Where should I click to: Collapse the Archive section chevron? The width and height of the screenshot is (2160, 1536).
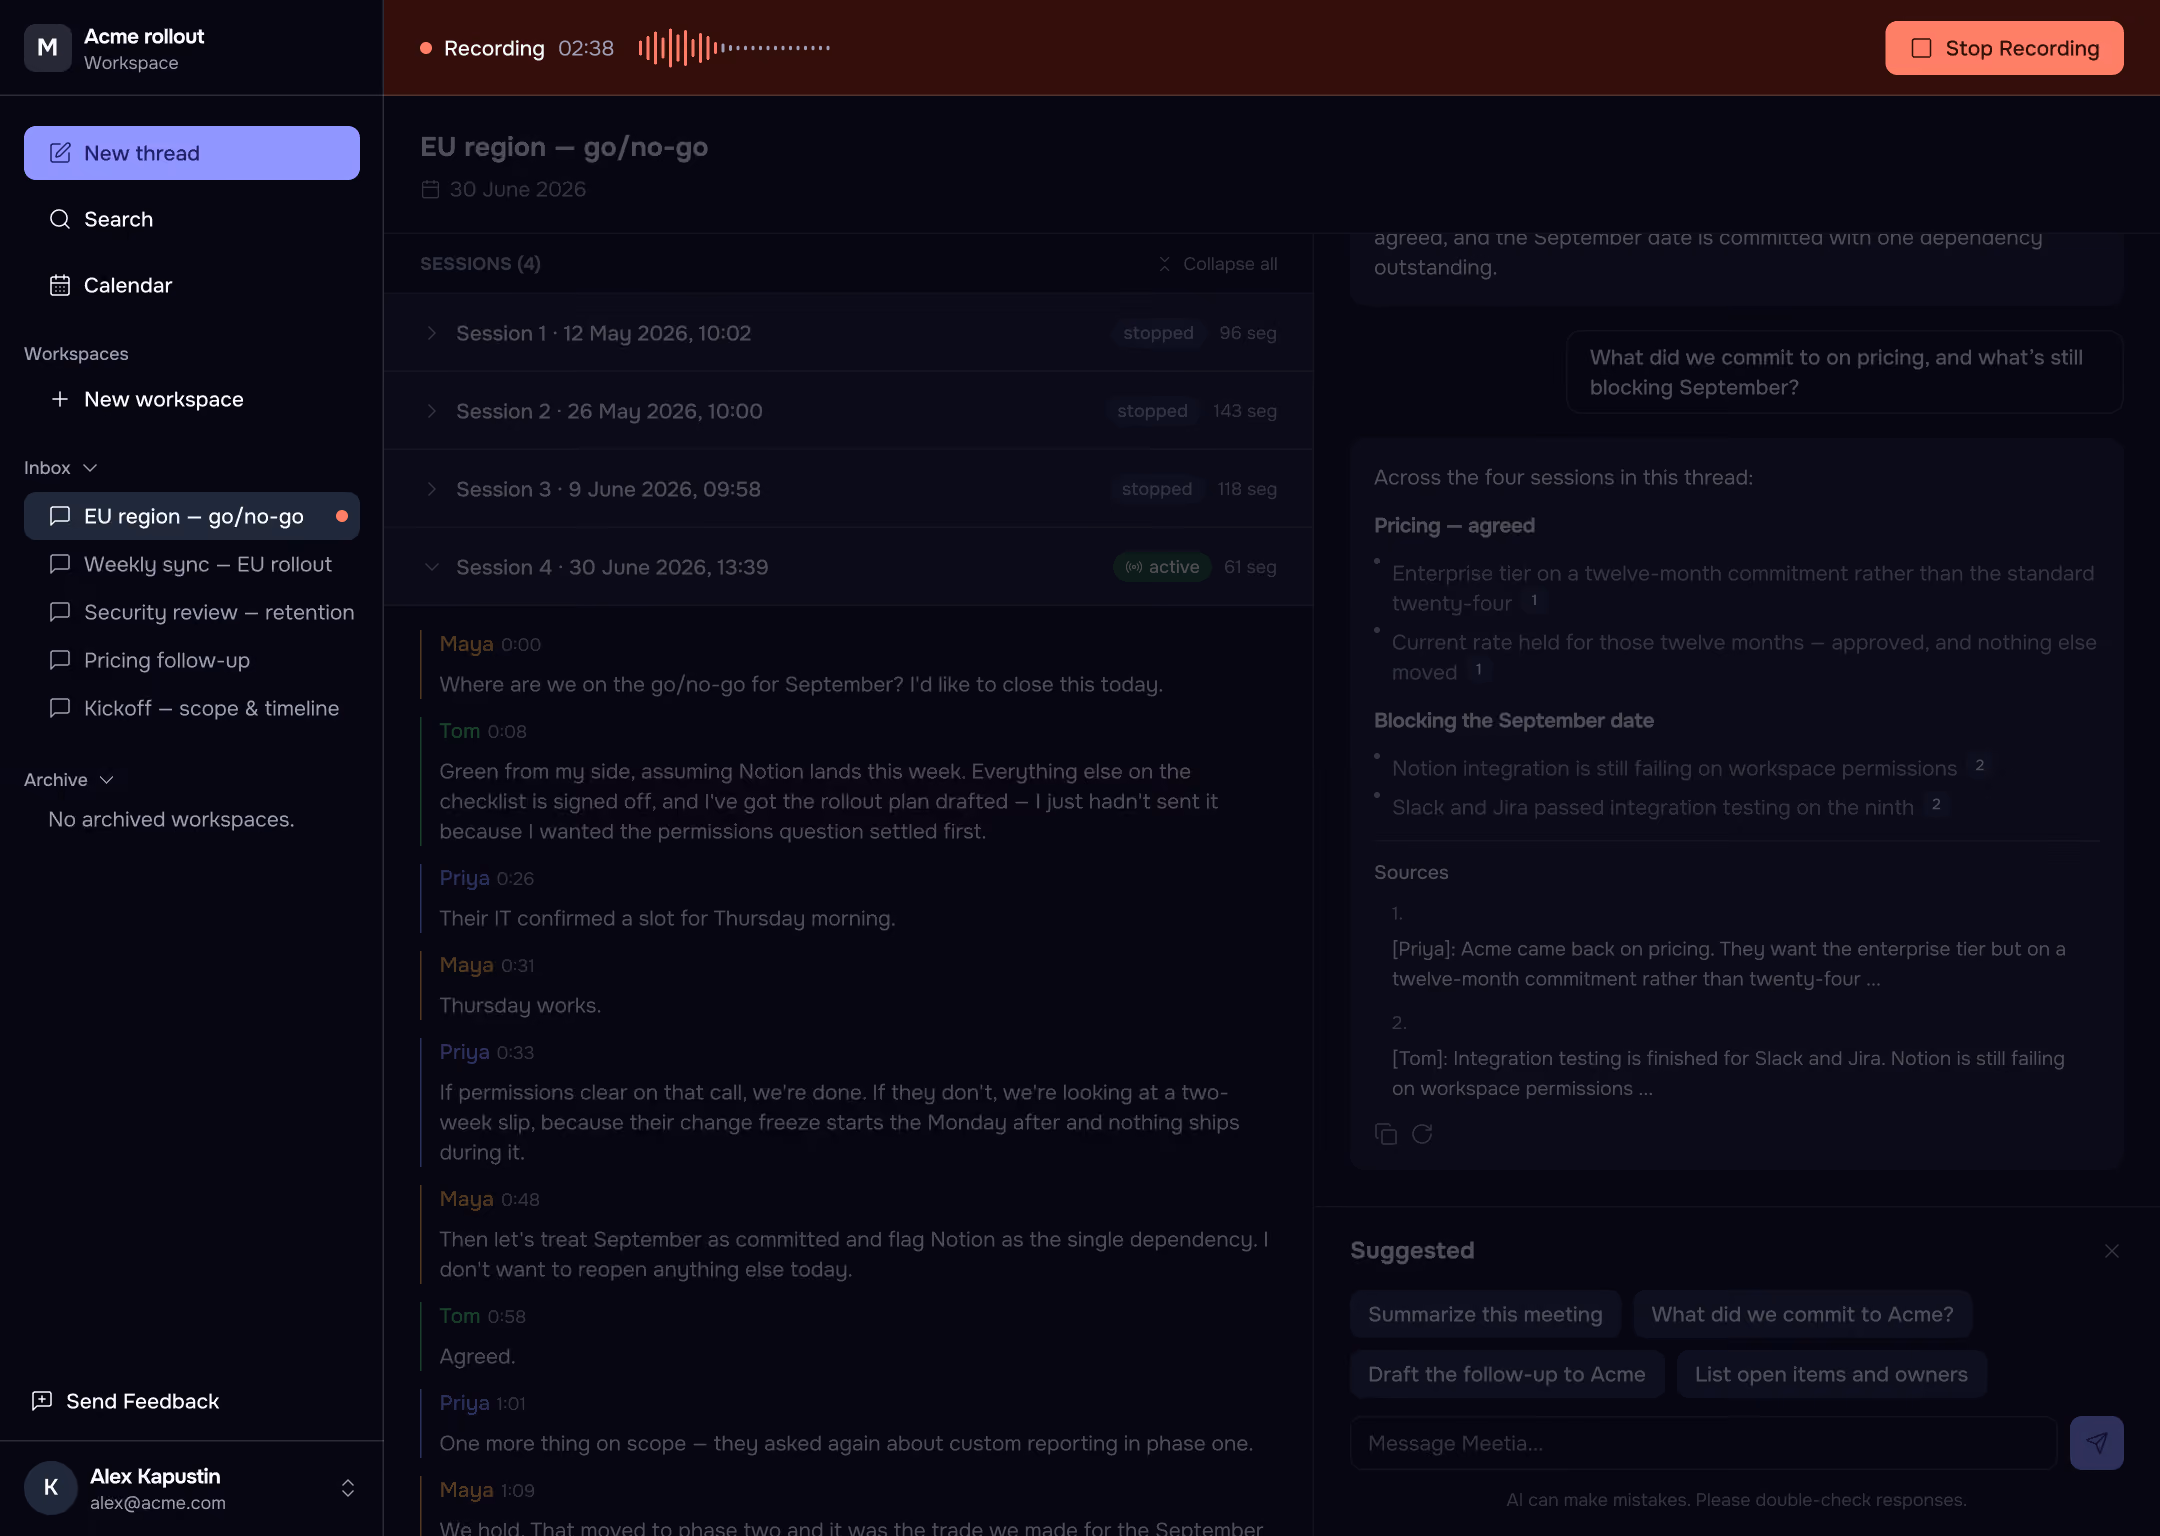pos(107,780)
